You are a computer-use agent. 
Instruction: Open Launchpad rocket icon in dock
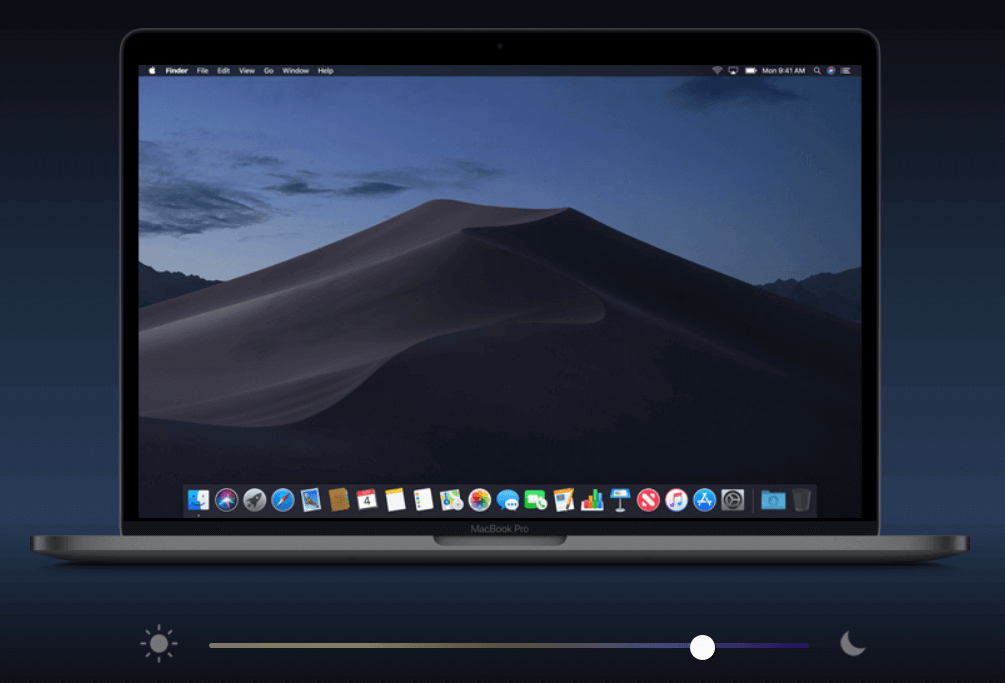(254, 500)
